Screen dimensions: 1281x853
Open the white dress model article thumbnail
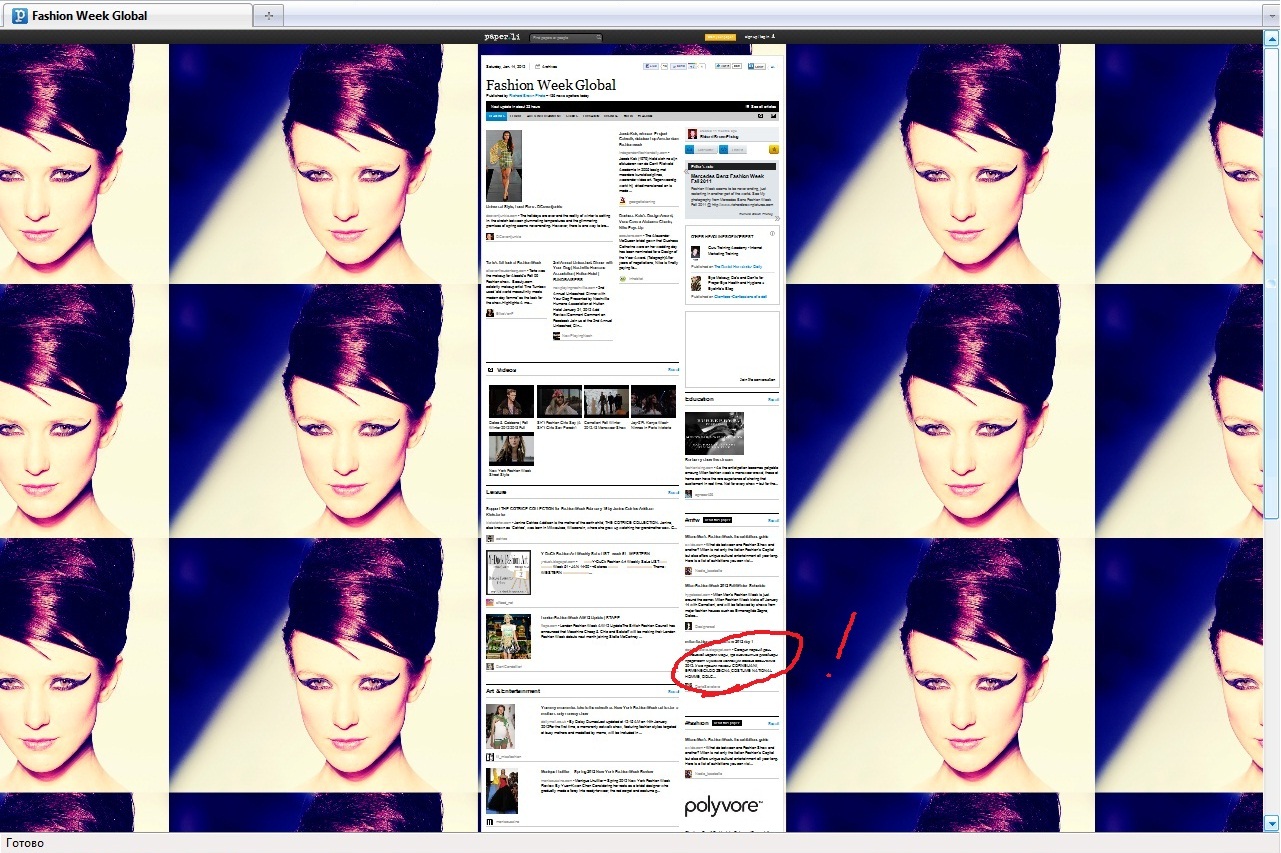[x=500, y=726]
